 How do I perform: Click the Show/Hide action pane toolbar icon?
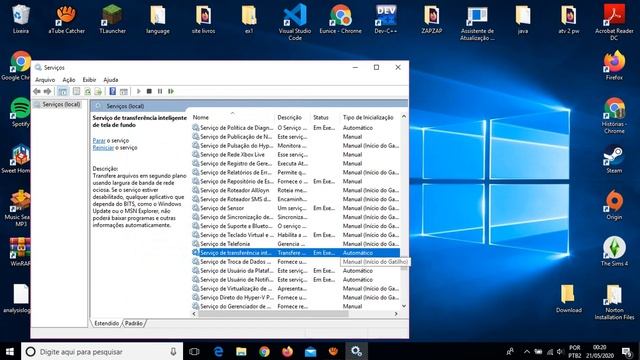[x=124, y=91]
